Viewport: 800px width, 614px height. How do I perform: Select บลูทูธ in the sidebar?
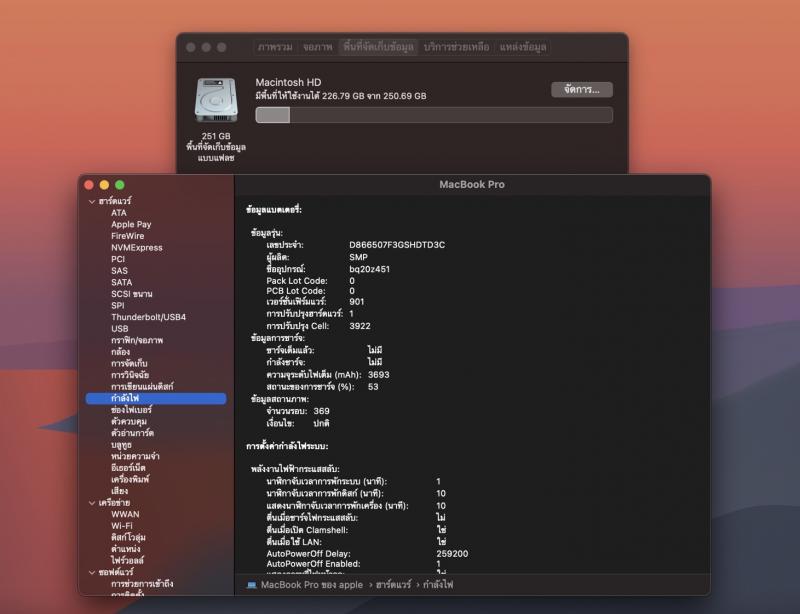pos(121,445)
